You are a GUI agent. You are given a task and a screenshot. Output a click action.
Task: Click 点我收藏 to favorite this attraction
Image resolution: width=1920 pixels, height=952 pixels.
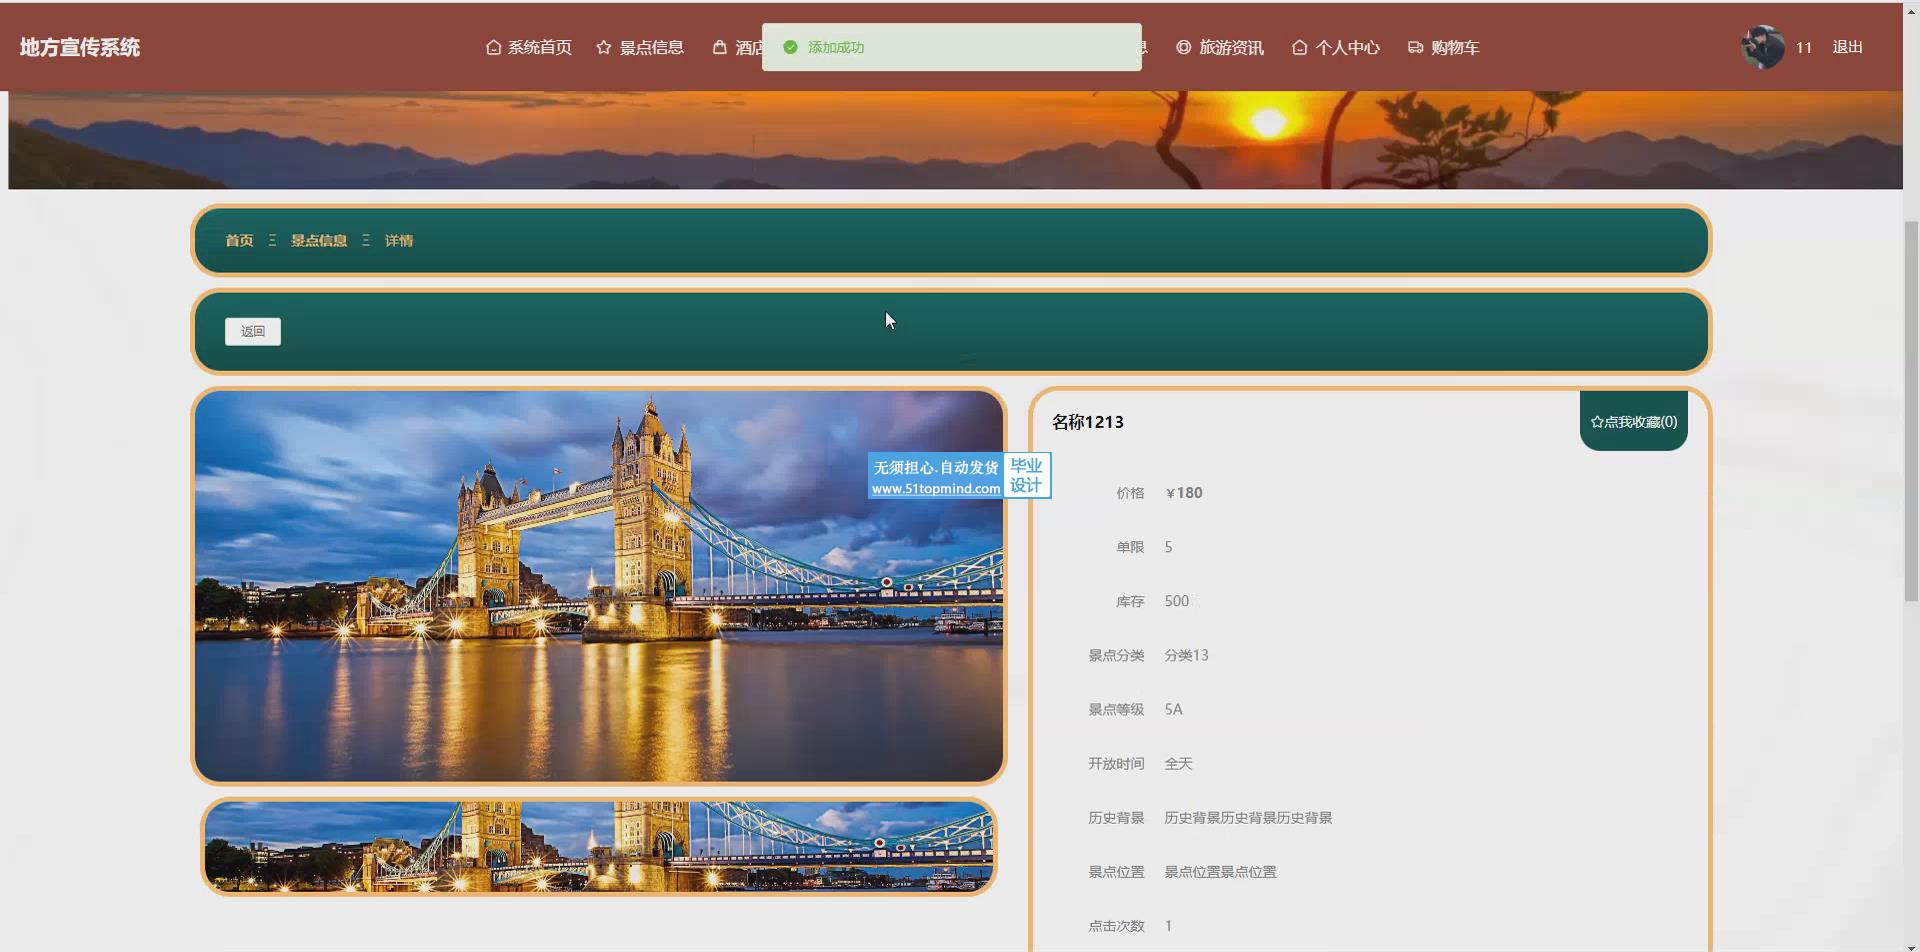coord(1633,422)
